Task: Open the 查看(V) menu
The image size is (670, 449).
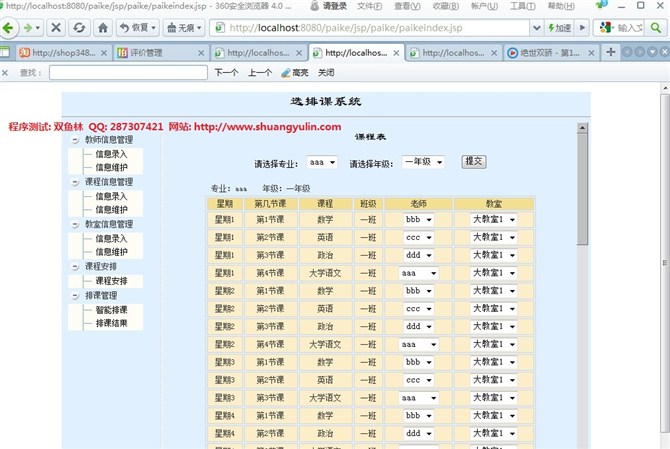Action: [407, 6]
